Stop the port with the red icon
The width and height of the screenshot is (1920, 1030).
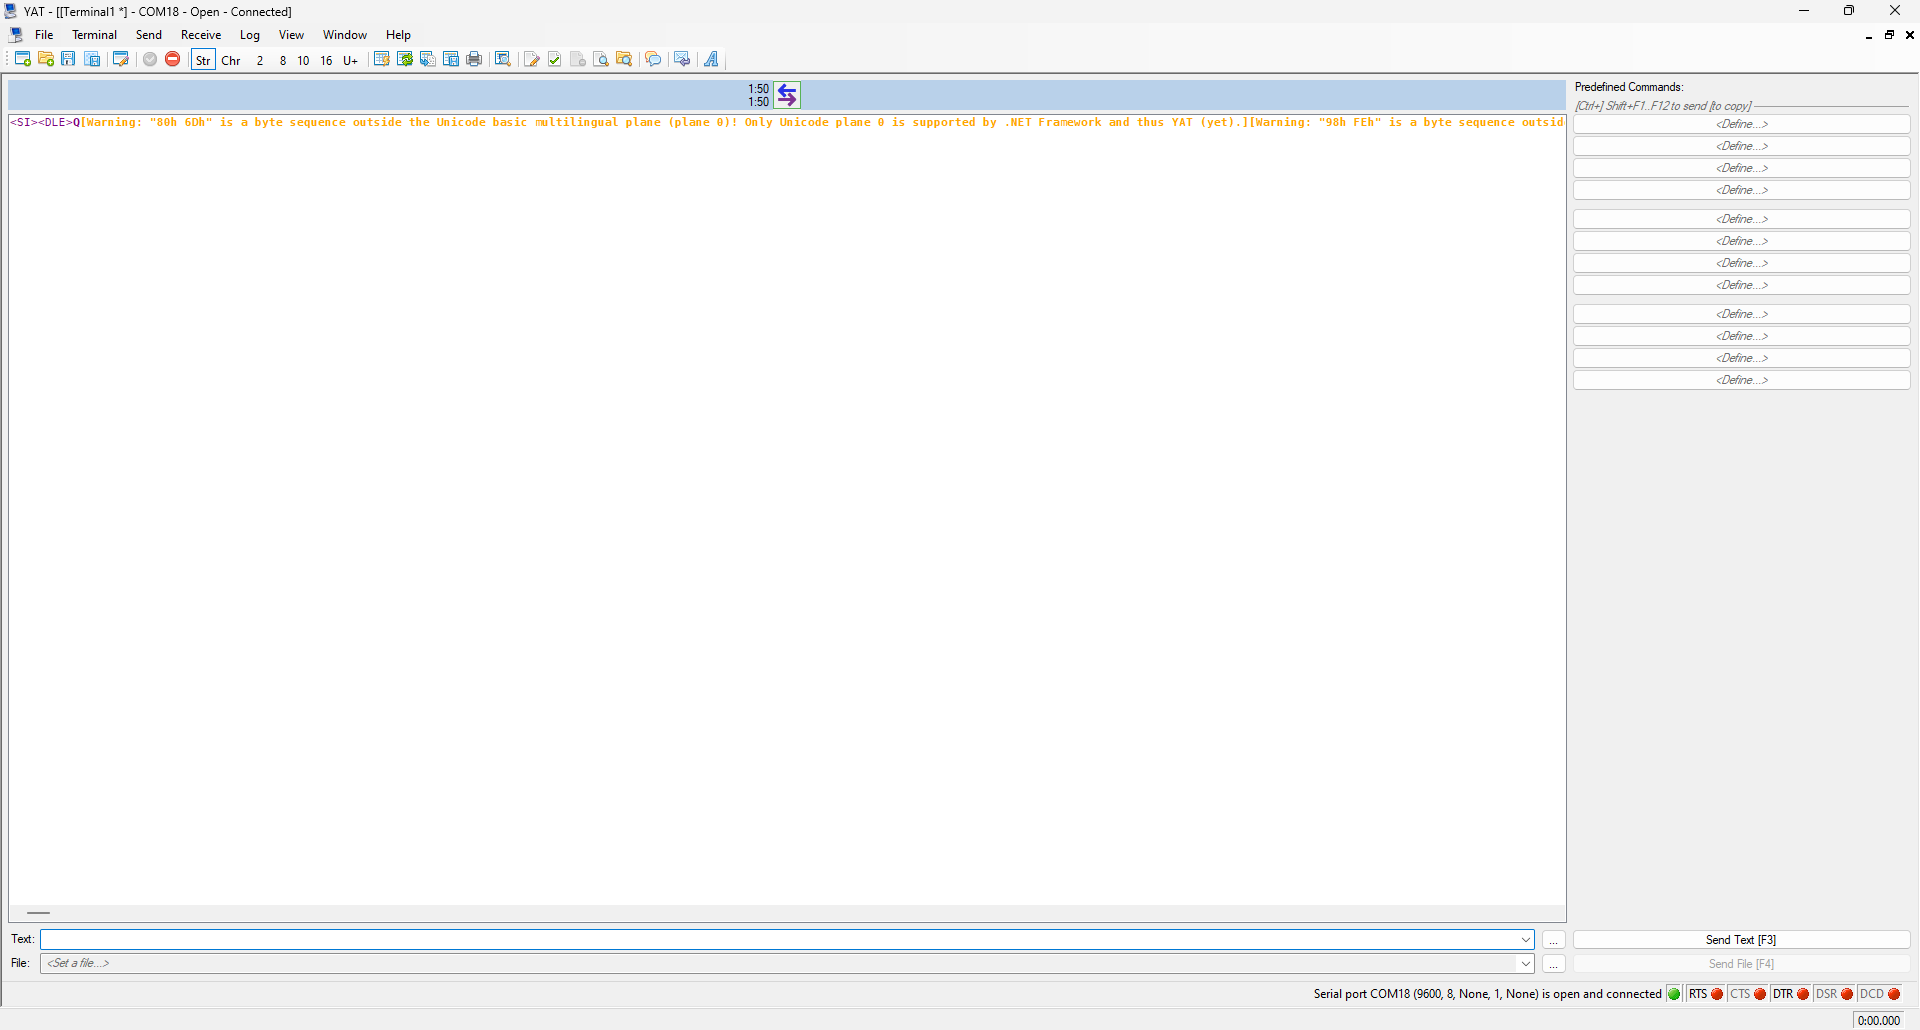tap(173, 59)
